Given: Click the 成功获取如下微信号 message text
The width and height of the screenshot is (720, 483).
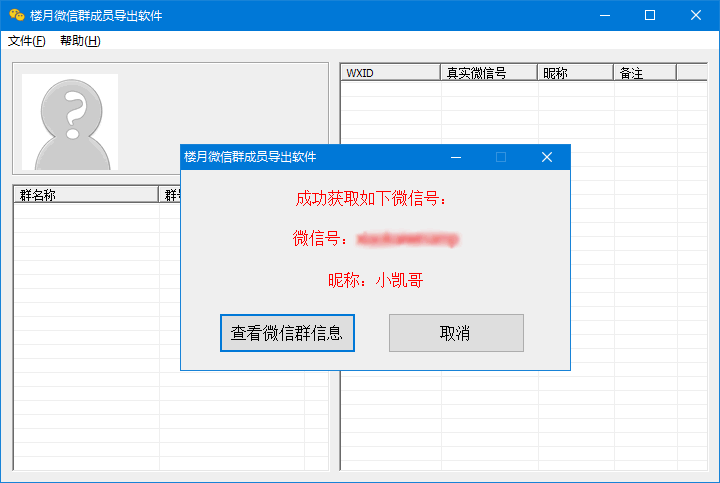Looking at the screenshot, I should [x=371, y=198].
